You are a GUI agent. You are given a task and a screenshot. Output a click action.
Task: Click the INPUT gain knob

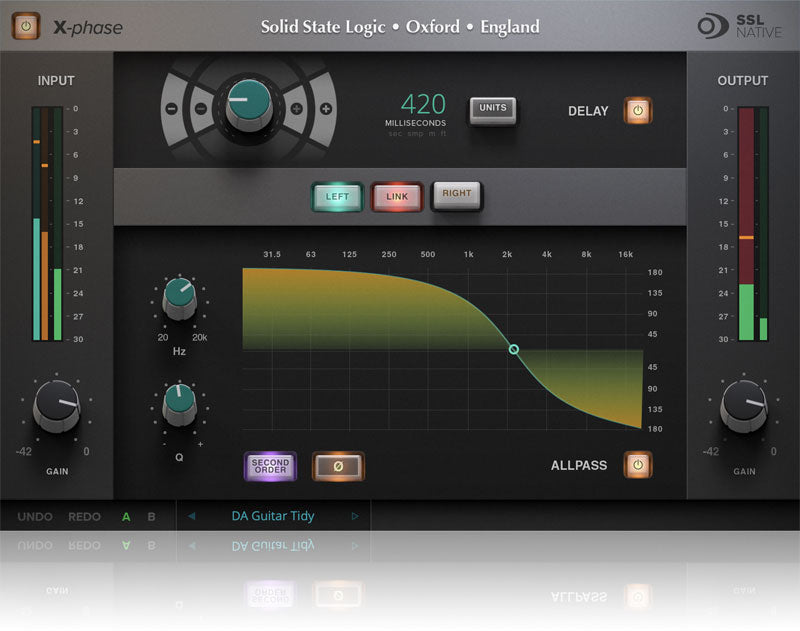[x=57, y=406]
